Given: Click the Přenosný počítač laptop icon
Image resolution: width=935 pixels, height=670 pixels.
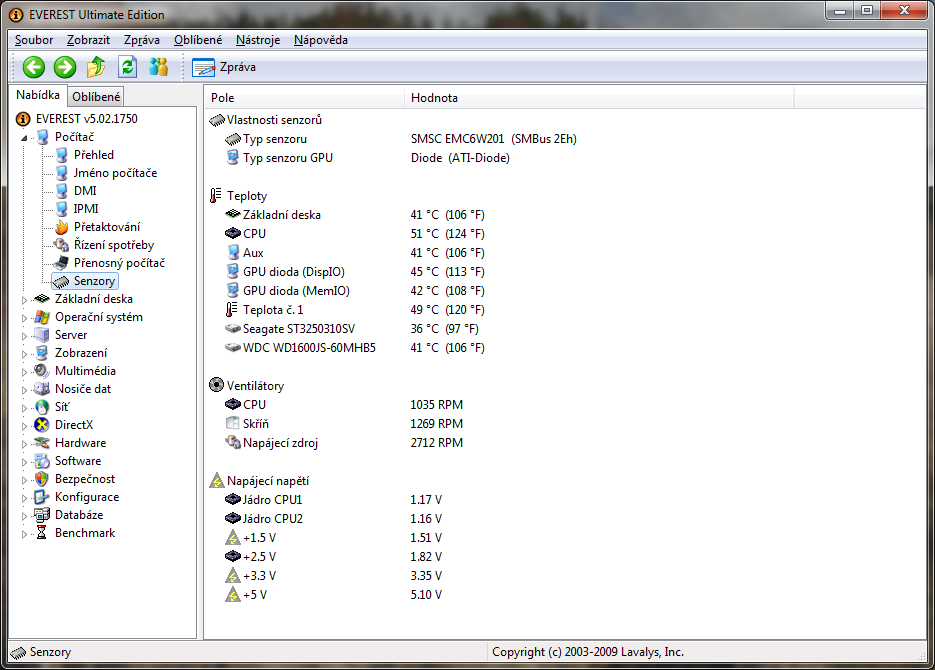Looking at the screenshot, I should tap(61, 263).
